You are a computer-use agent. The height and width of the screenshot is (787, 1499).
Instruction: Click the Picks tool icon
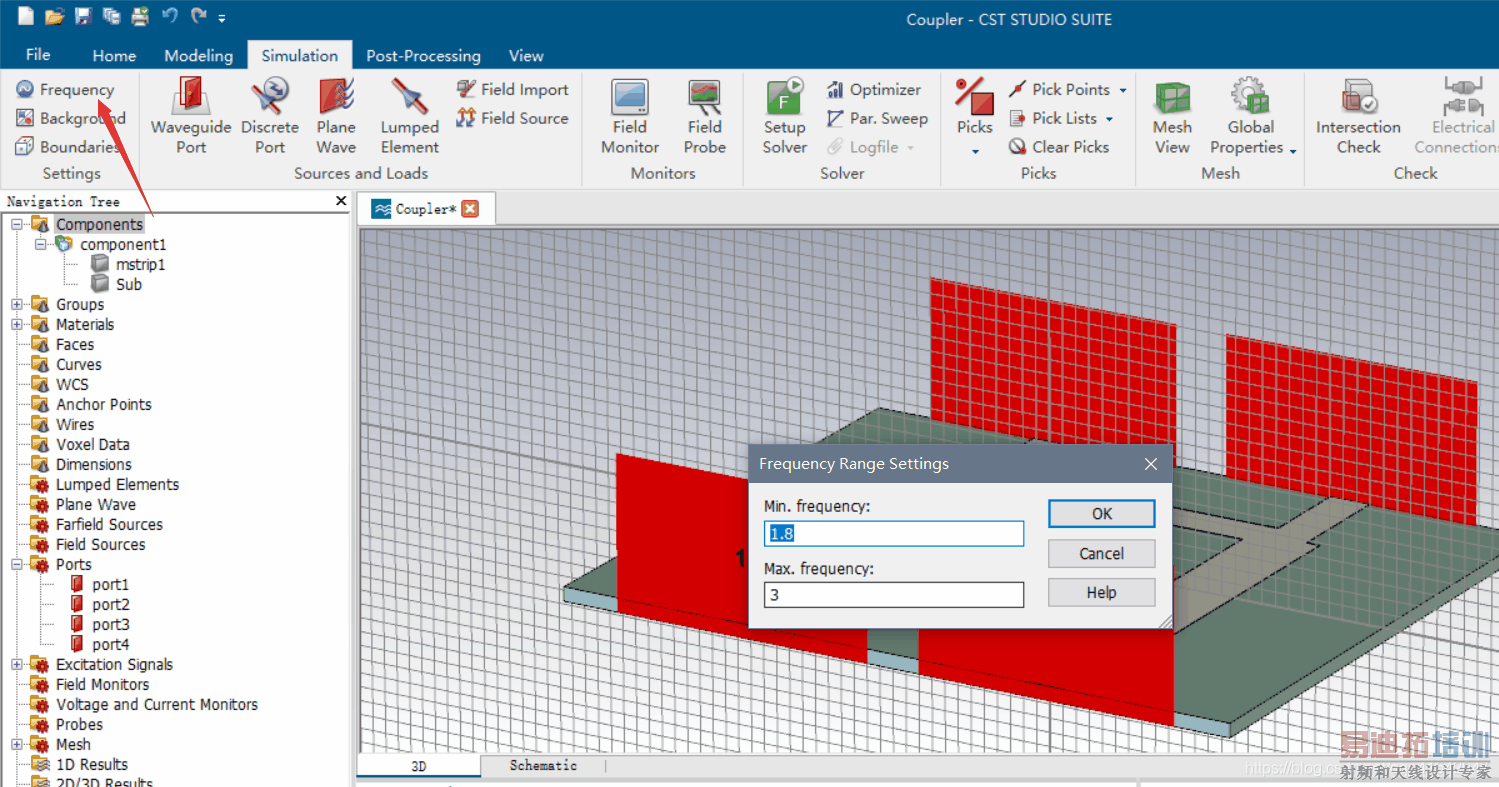pos(974,95)
